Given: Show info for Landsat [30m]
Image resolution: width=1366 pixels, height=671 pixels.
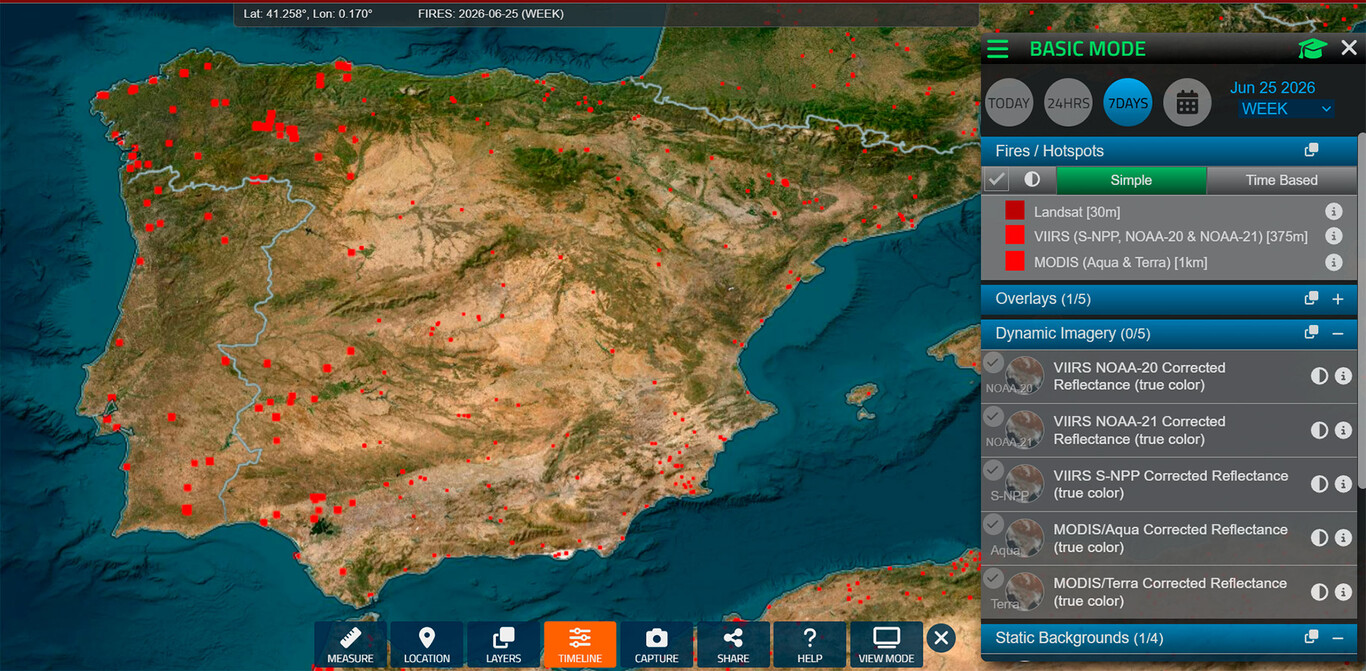Looking at the screenshot, I should click(x=1333, y=212).
